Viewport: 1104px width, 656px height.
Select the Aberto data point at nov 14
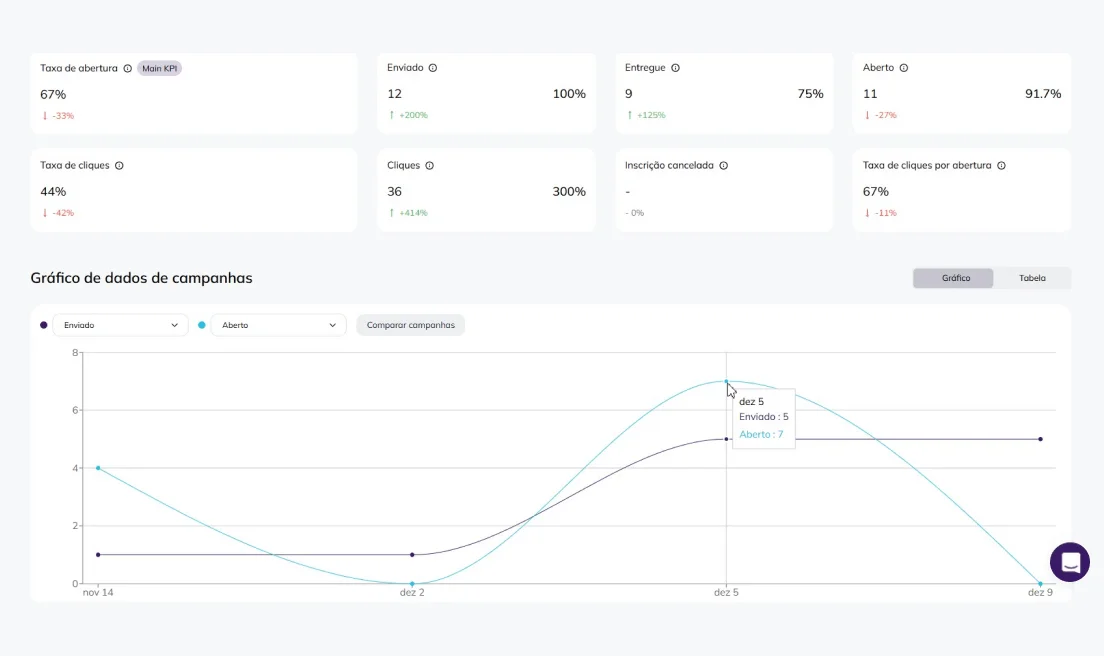(98, 468)
